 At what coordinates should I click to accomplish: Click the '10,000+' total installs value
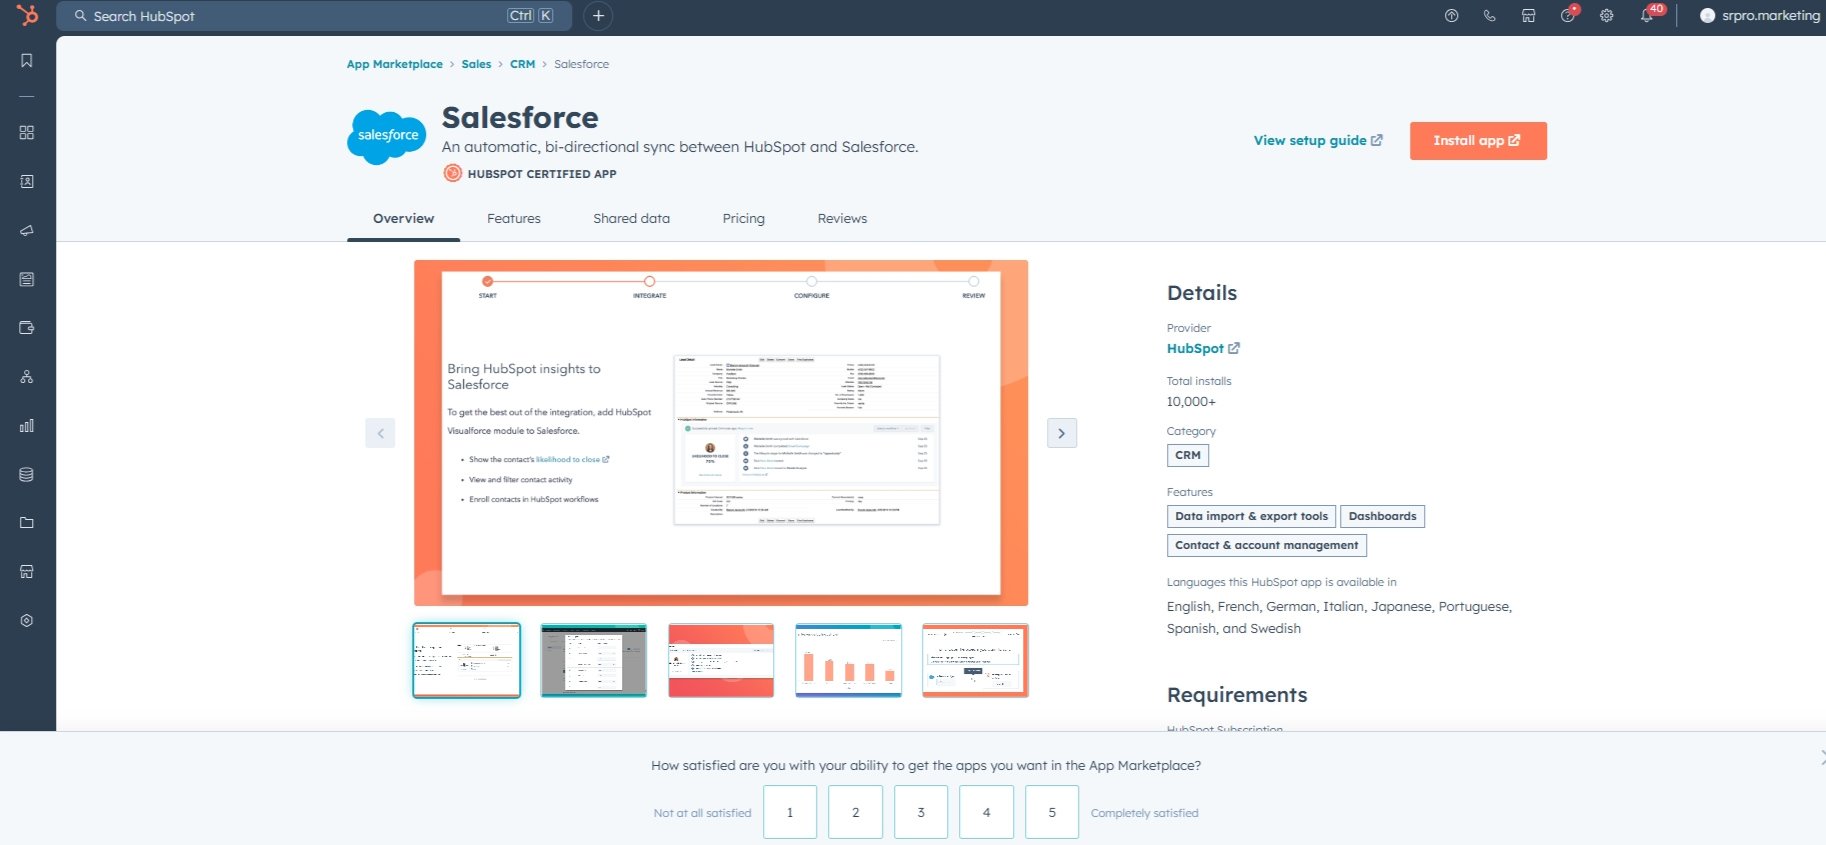click(1191, 402)
